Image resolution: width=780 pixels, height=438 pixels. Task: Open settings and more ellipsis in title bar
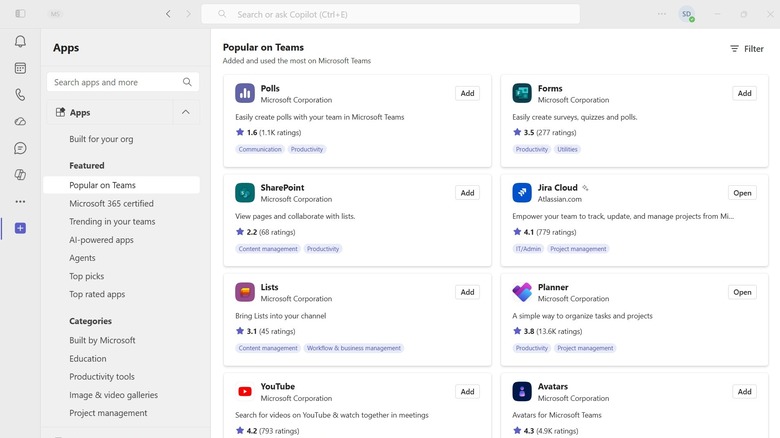(x=662, y=14)
